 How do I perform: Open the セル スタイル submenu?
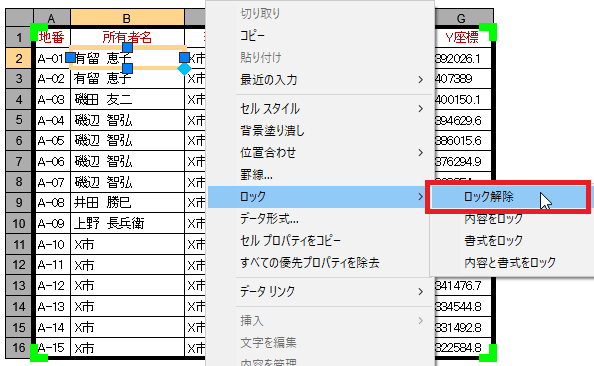(320, 109)
